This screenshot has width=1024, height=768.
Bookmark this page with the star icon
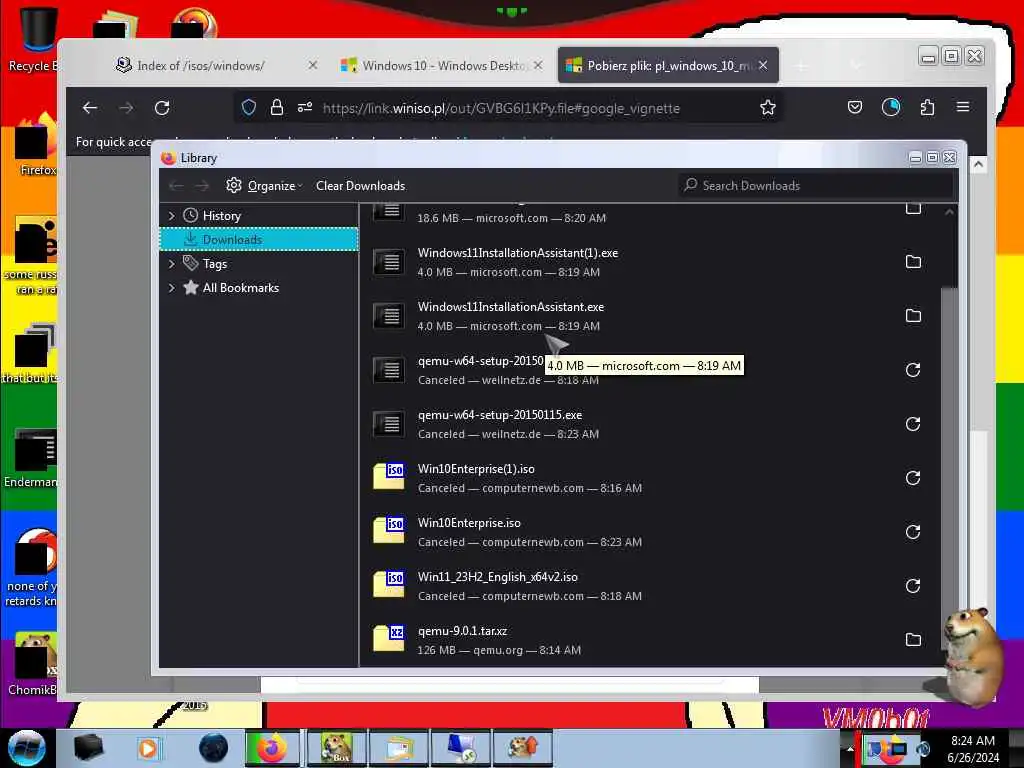768,108
